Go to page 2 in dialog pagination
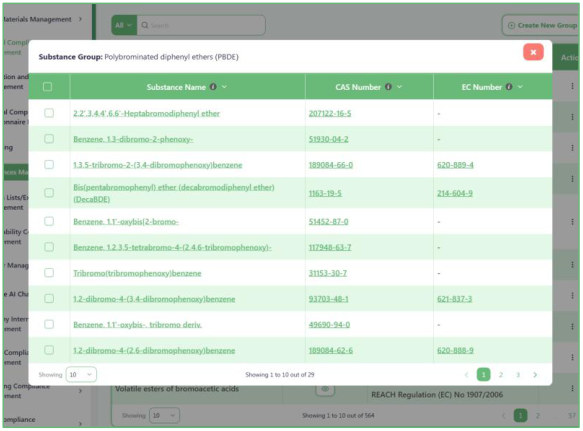Viewport: 583px width, 431px height. coord(500,374)
